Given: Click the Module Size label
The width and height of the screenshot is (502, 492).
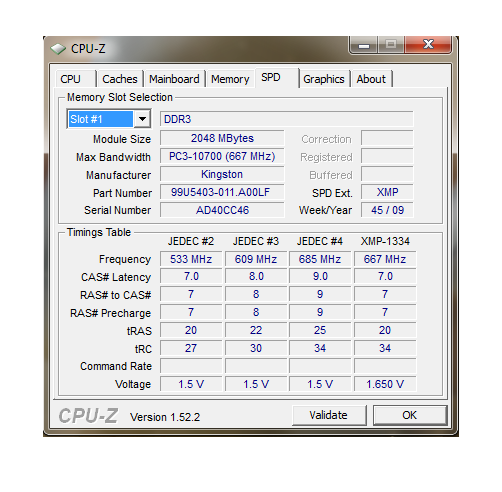Looking at the screenshot, I should [122, 139].
